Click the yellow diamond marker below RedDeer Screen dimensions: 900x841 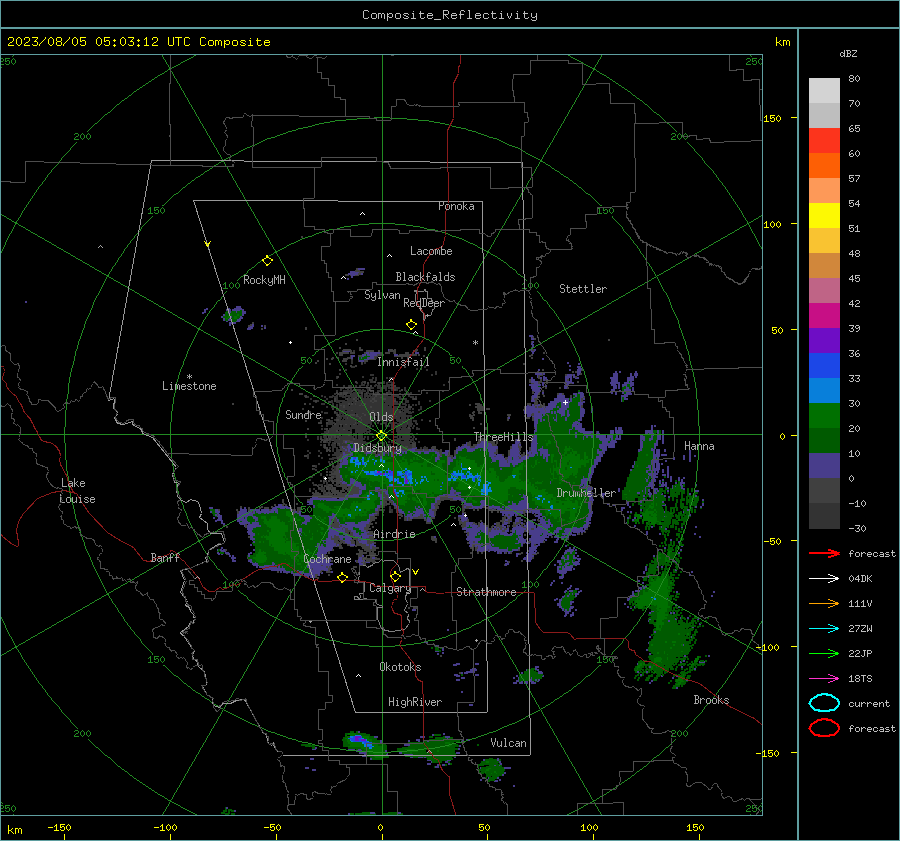coord(411,325)
